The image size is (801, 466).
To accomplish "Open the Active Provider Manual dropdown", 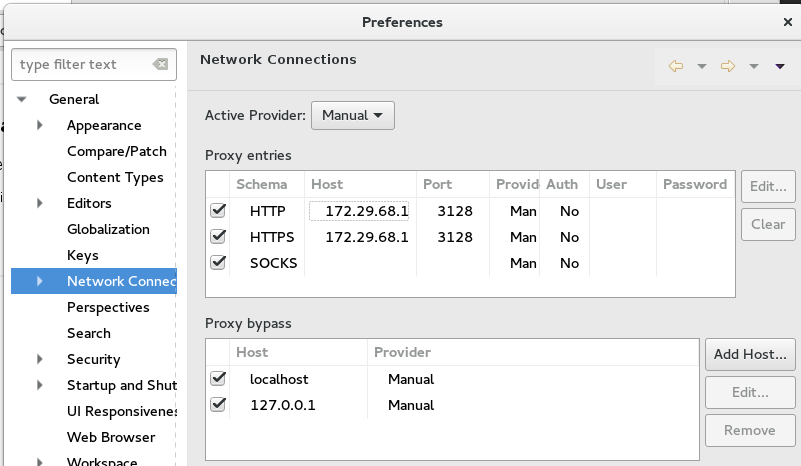I will [352, 115].
